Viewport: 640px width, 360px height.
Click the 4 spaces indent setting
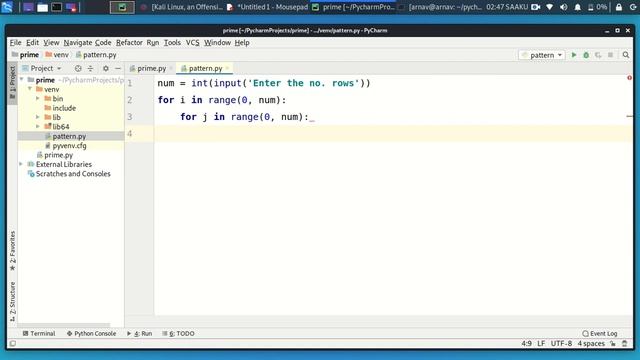click(x=591, y=344)
